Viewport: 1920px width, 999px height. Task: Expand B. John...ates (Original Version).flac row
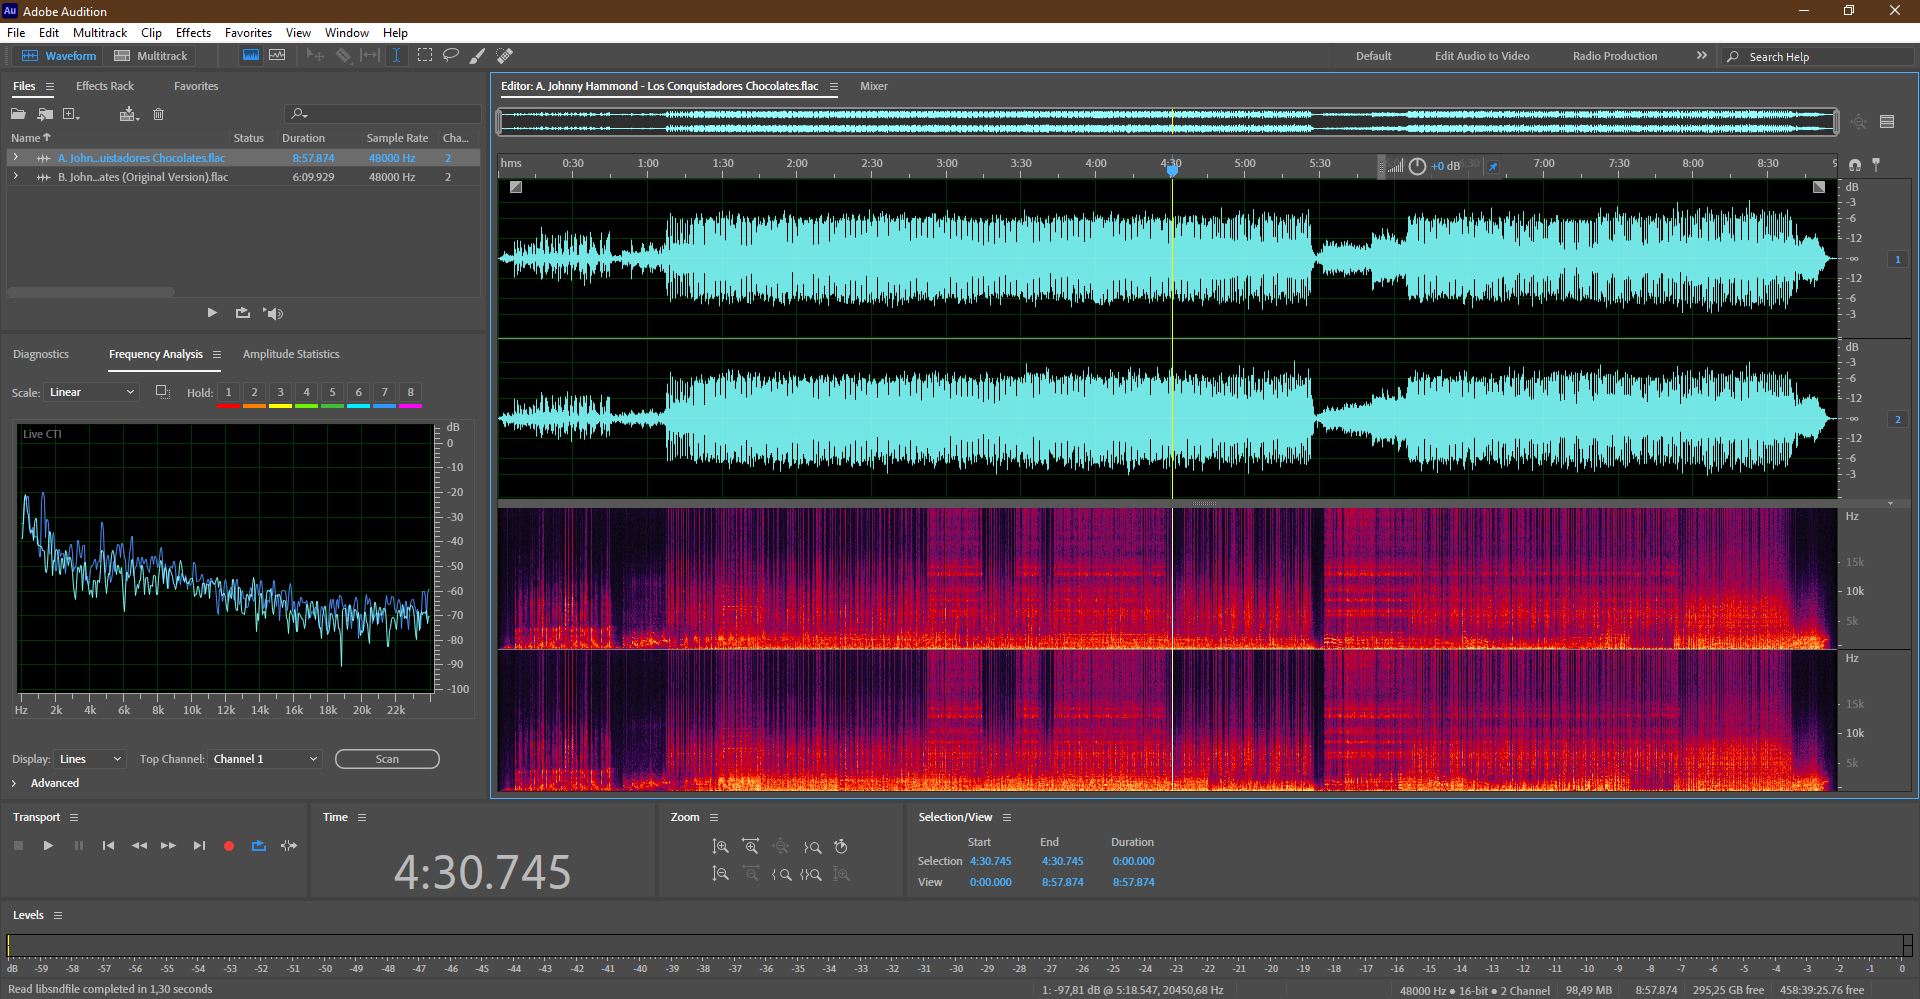15,177
